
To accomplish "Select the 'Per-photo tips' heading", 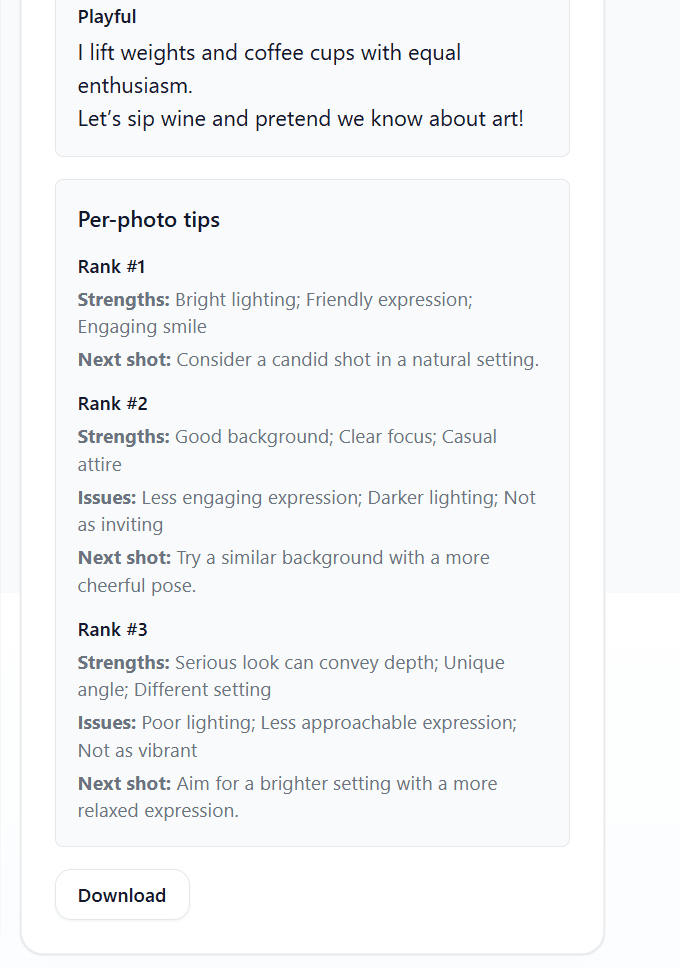I will pyautogui.click(x=148, y=219).
